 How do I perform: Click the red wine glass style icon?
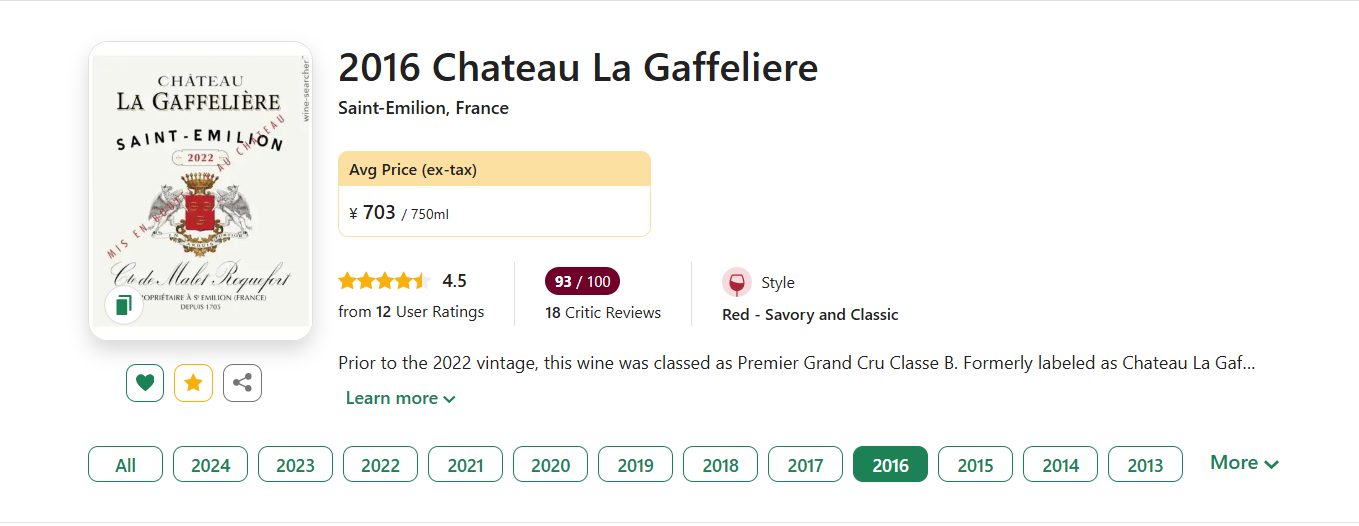pos(737,283)
